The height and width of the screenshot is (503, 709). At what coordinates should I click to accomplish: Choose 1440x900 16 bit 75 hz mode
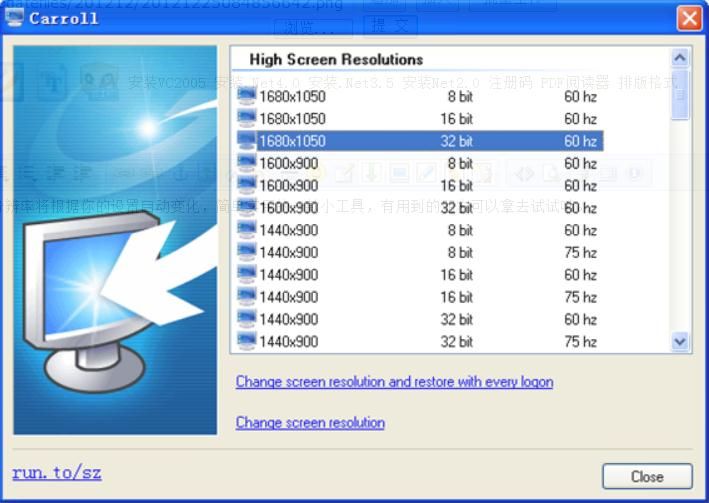point(420,297)
